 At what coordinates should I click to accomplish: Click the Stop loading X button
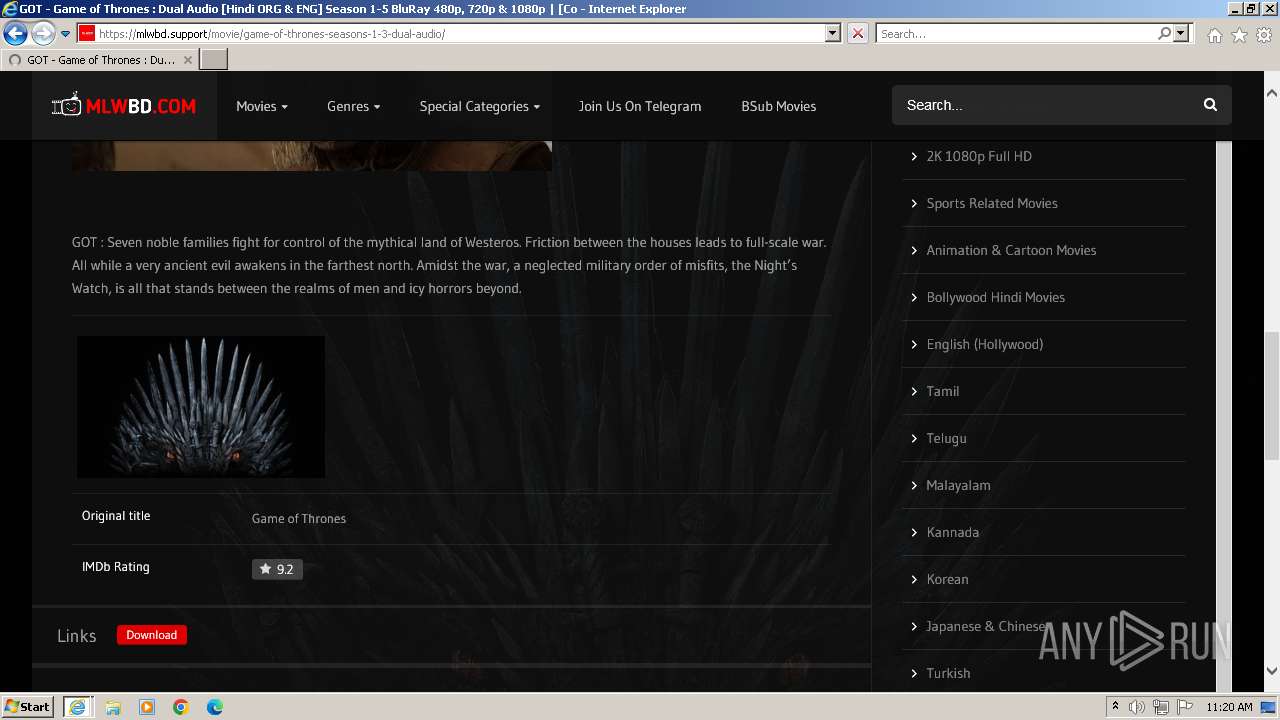click(858, 33)
